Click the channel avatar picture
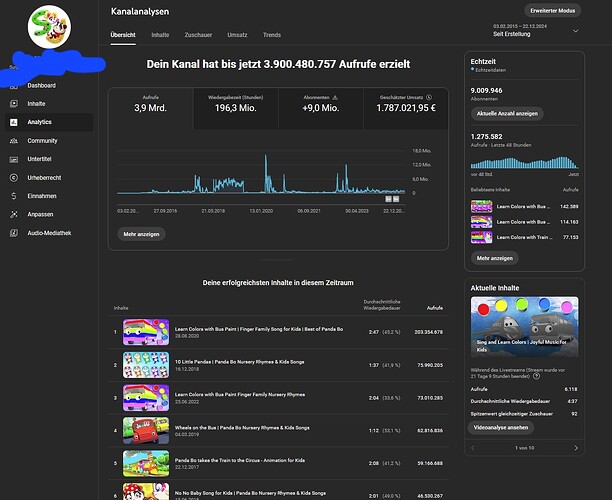The height and width of the screenshot is (500, 612). tap(49, 27)
